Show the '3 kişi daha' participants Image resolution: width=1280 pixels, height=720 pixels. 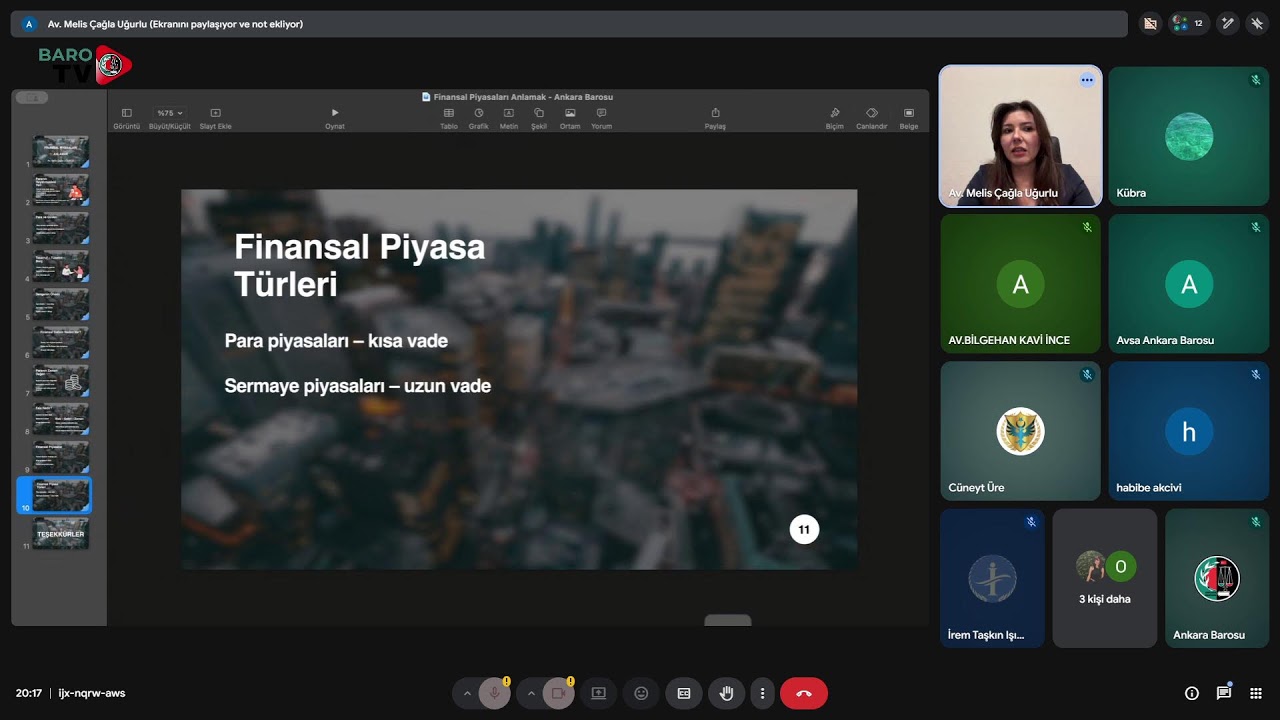point(1105,578)
